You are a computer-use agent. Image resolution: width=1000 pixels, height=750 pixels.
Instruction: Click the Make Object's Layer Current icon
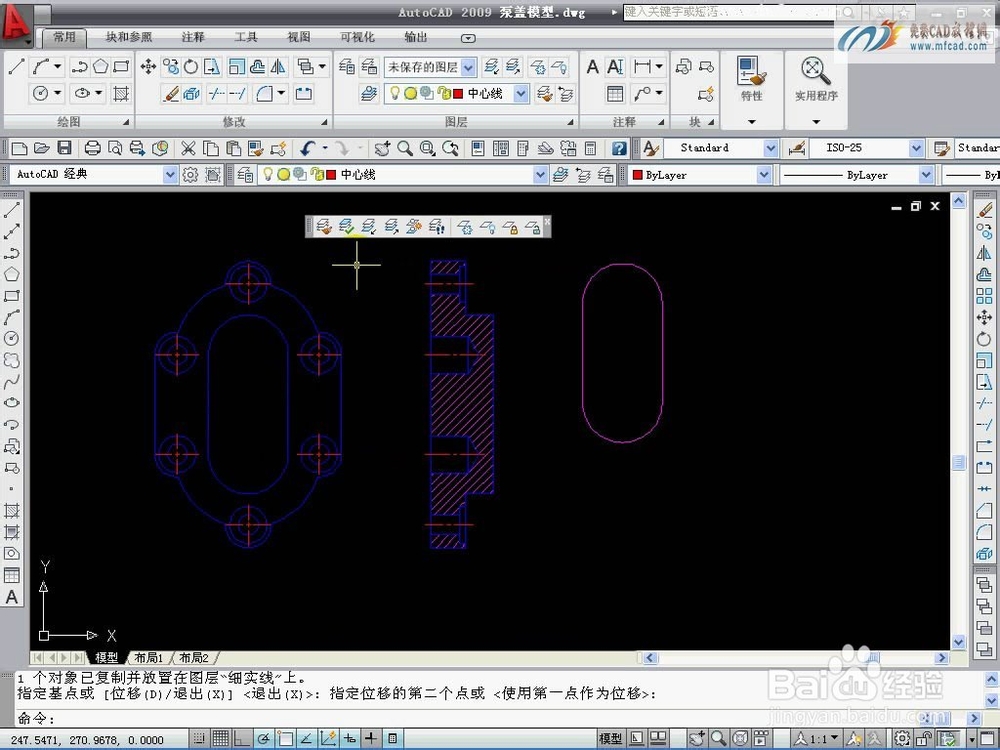pos(561,175)
